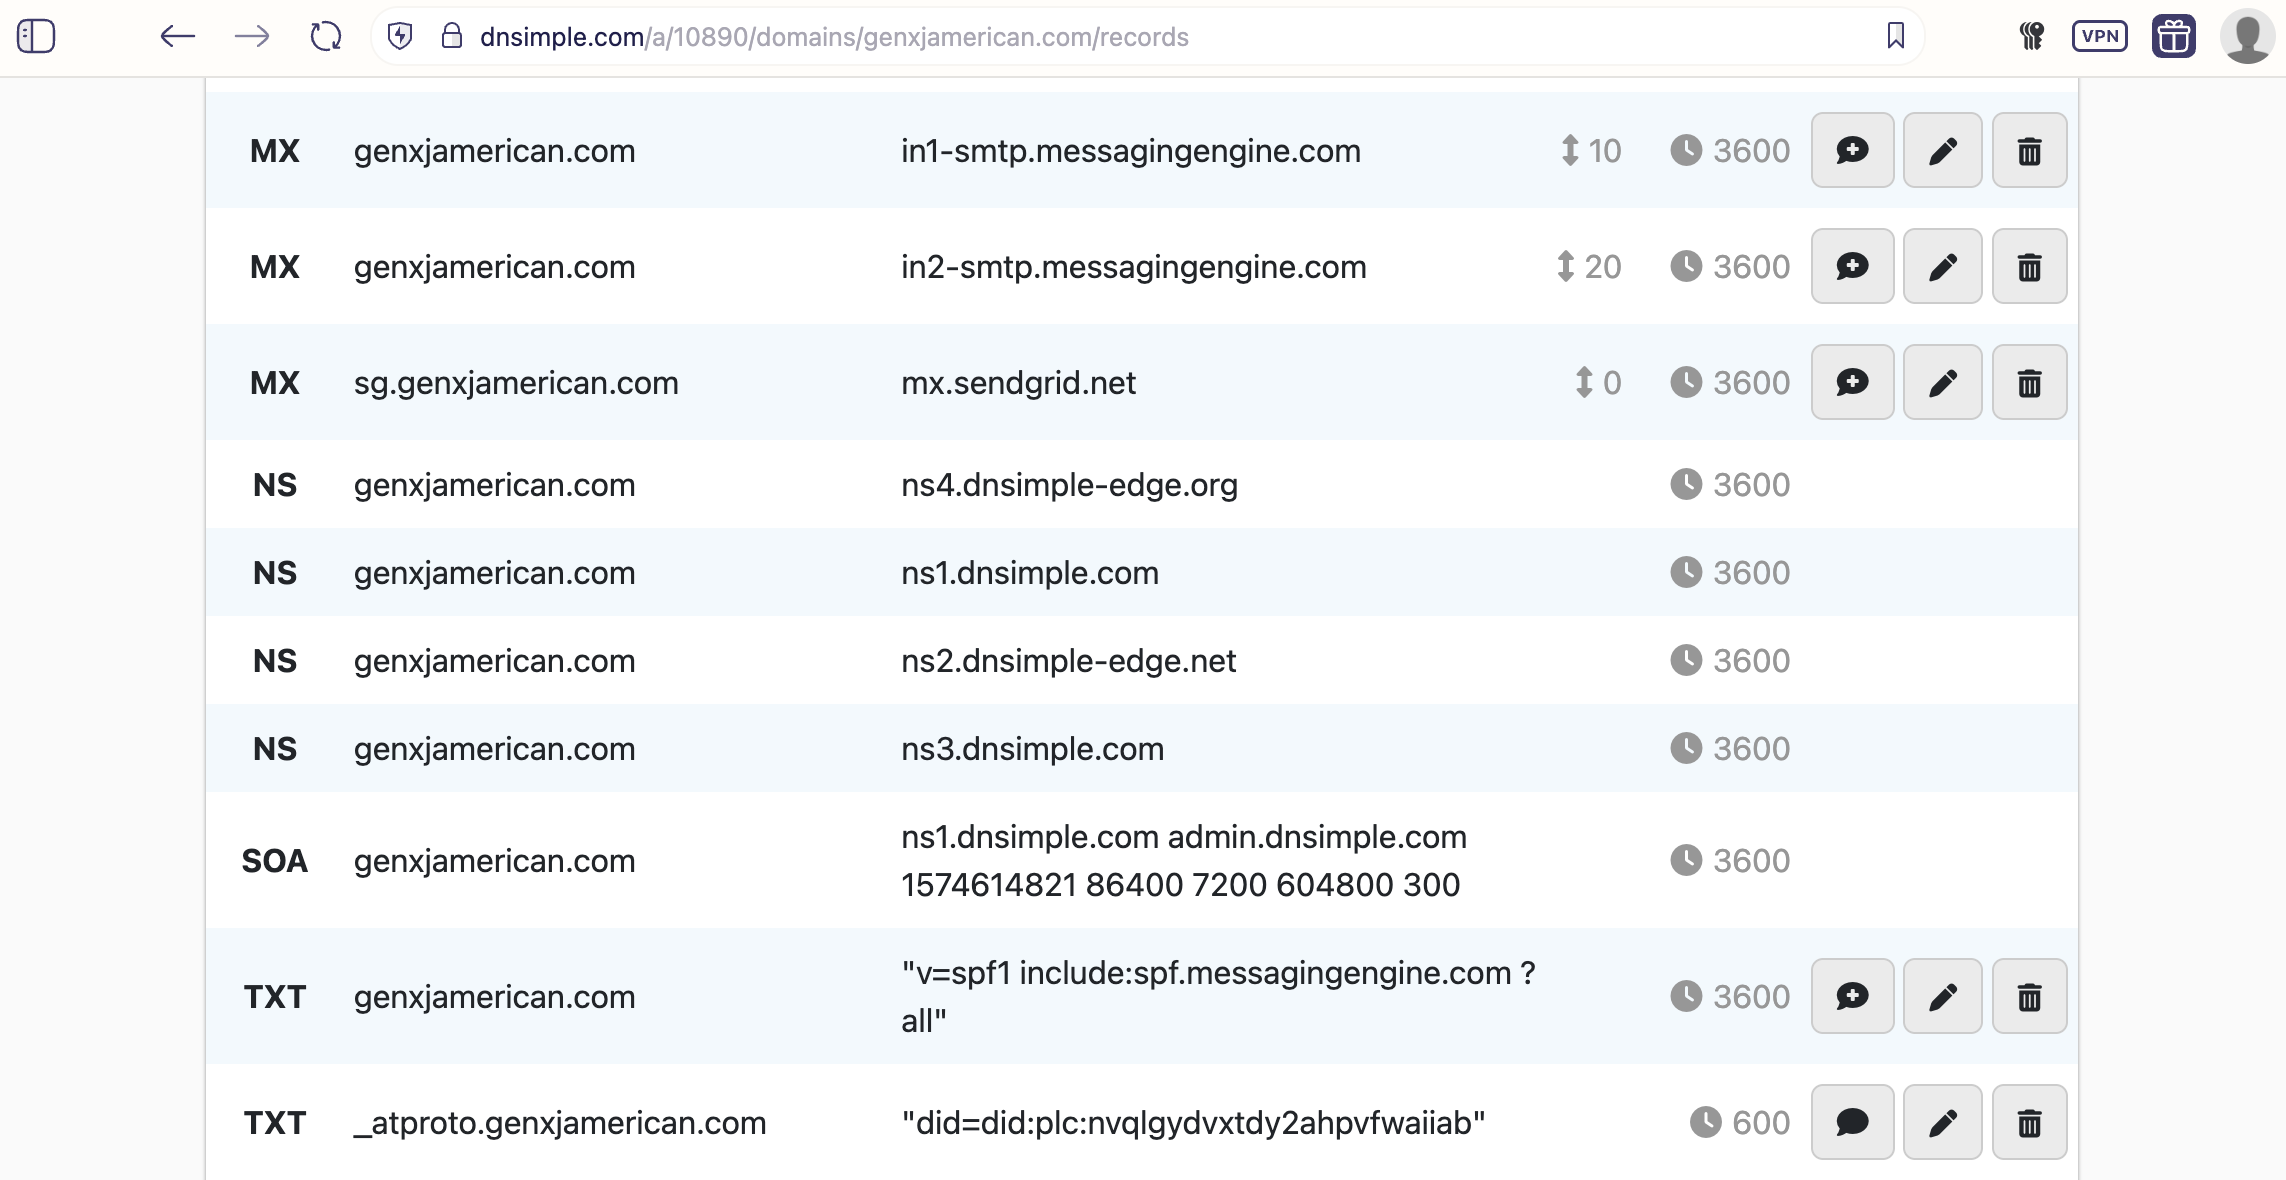This screenshot has width=2286, height=1180.
Task: Edit the genxjamerican.com MX record with priority 10
Action: coord(1941,150)
